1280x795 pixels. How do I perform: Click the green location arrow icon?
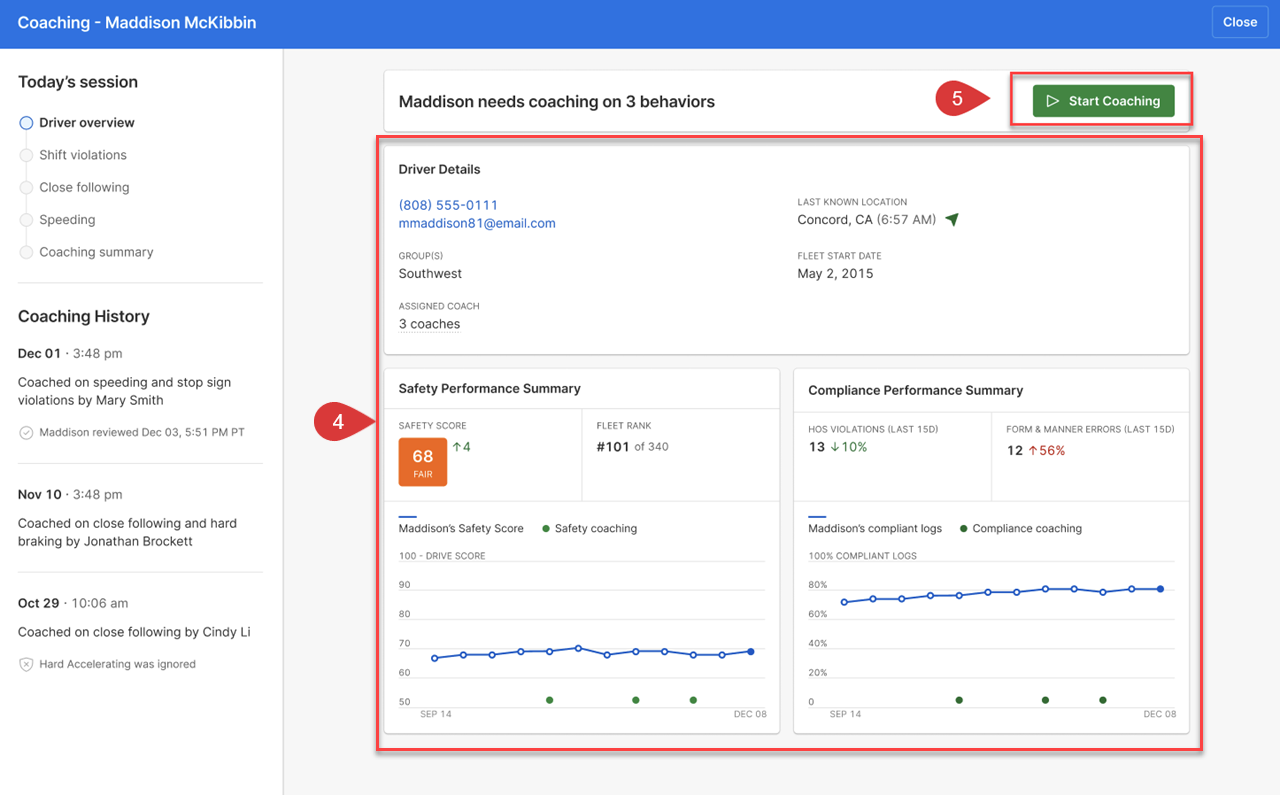(952, 220)
